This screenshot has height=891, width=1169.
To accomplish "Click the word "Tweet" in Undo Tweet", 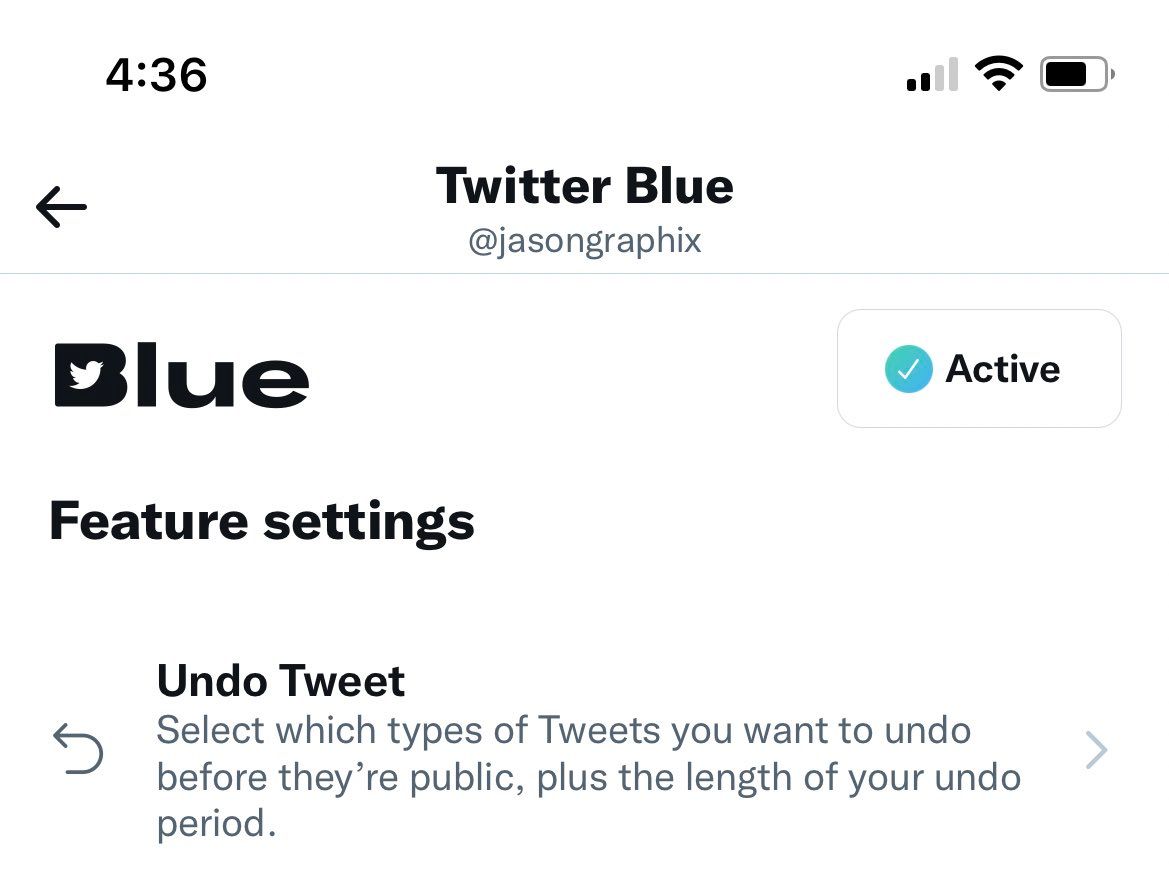I will (343, 681).
